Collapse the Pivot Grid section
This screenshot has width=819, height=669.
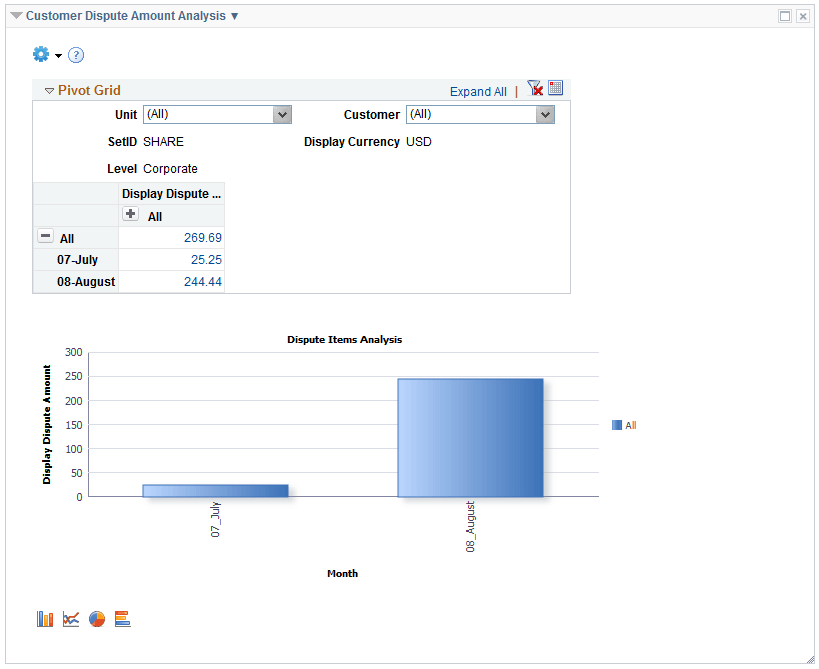pos(48,89)
